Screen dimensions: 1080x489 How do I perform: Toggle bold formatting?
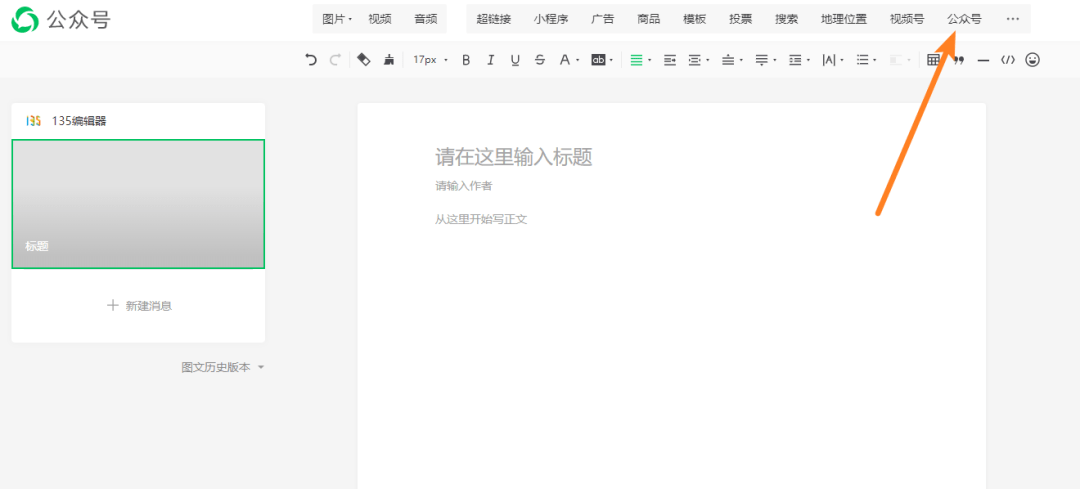pos(466,60)
